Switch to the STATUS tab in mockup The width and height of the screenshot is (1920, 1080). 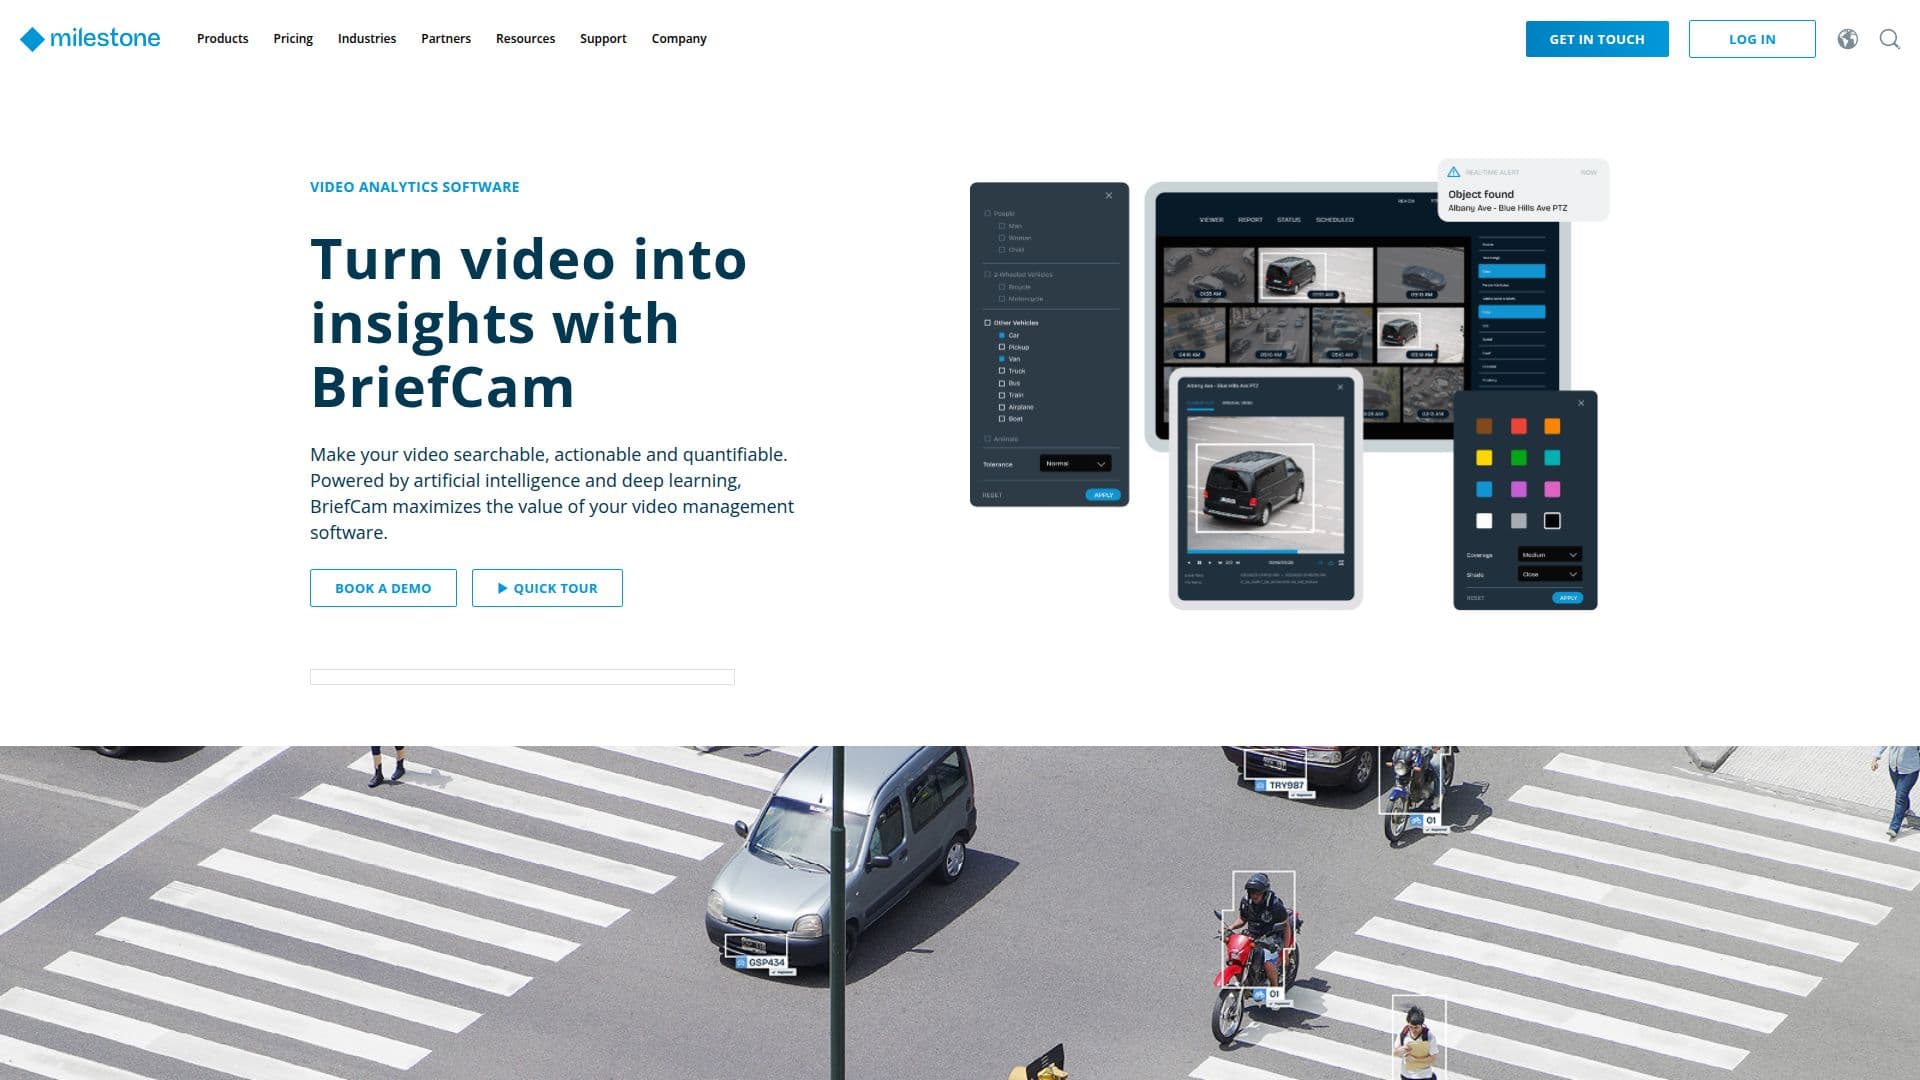click(1289, 219)
